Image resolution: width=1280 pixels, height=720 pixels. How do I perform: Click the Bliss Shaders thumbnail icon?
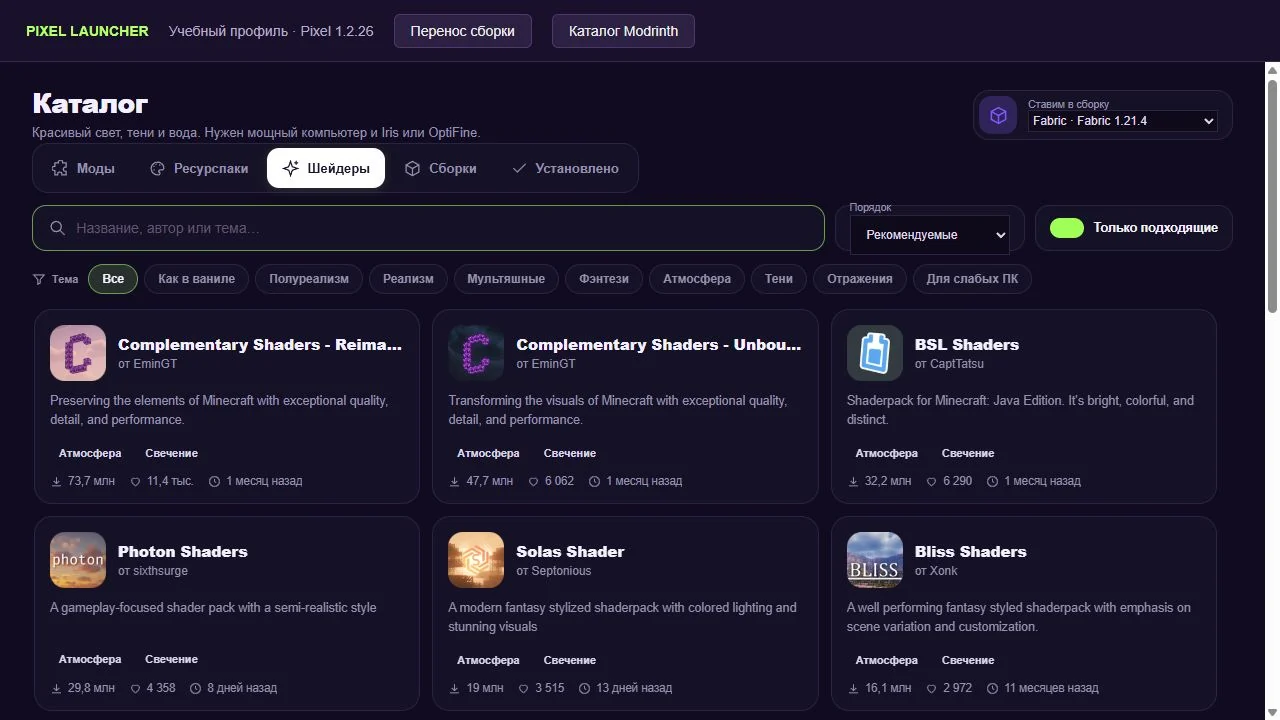point(875,560)
